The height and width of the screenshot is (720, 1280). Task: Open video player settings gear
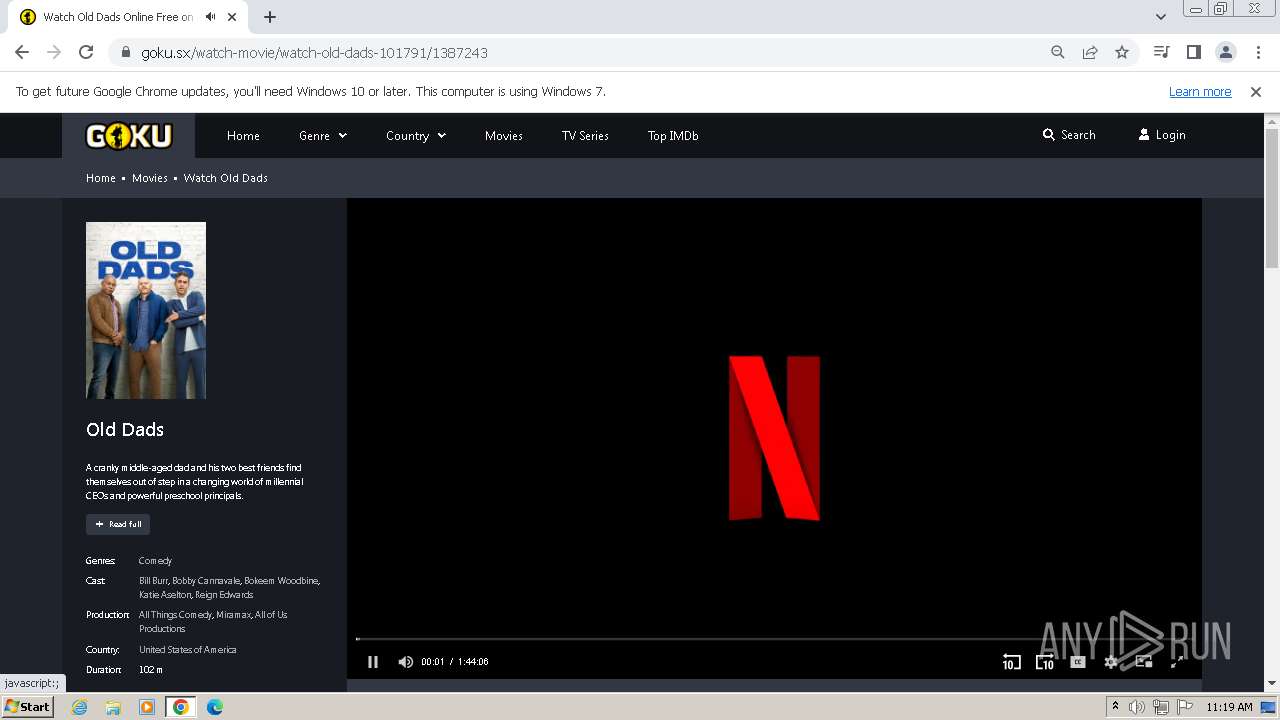point(1110,662)
